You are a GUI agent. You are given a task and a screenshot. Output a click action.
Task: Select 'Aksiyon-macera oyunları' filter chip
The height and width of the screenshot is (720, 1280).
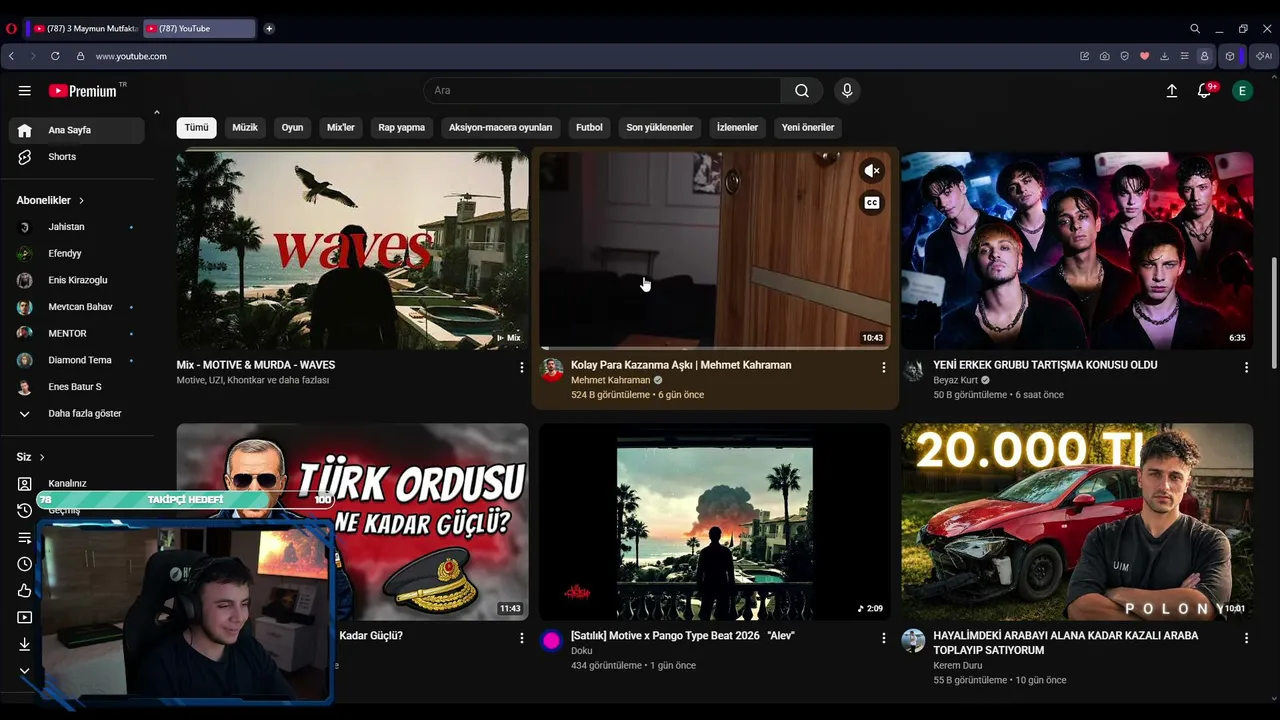500,128
